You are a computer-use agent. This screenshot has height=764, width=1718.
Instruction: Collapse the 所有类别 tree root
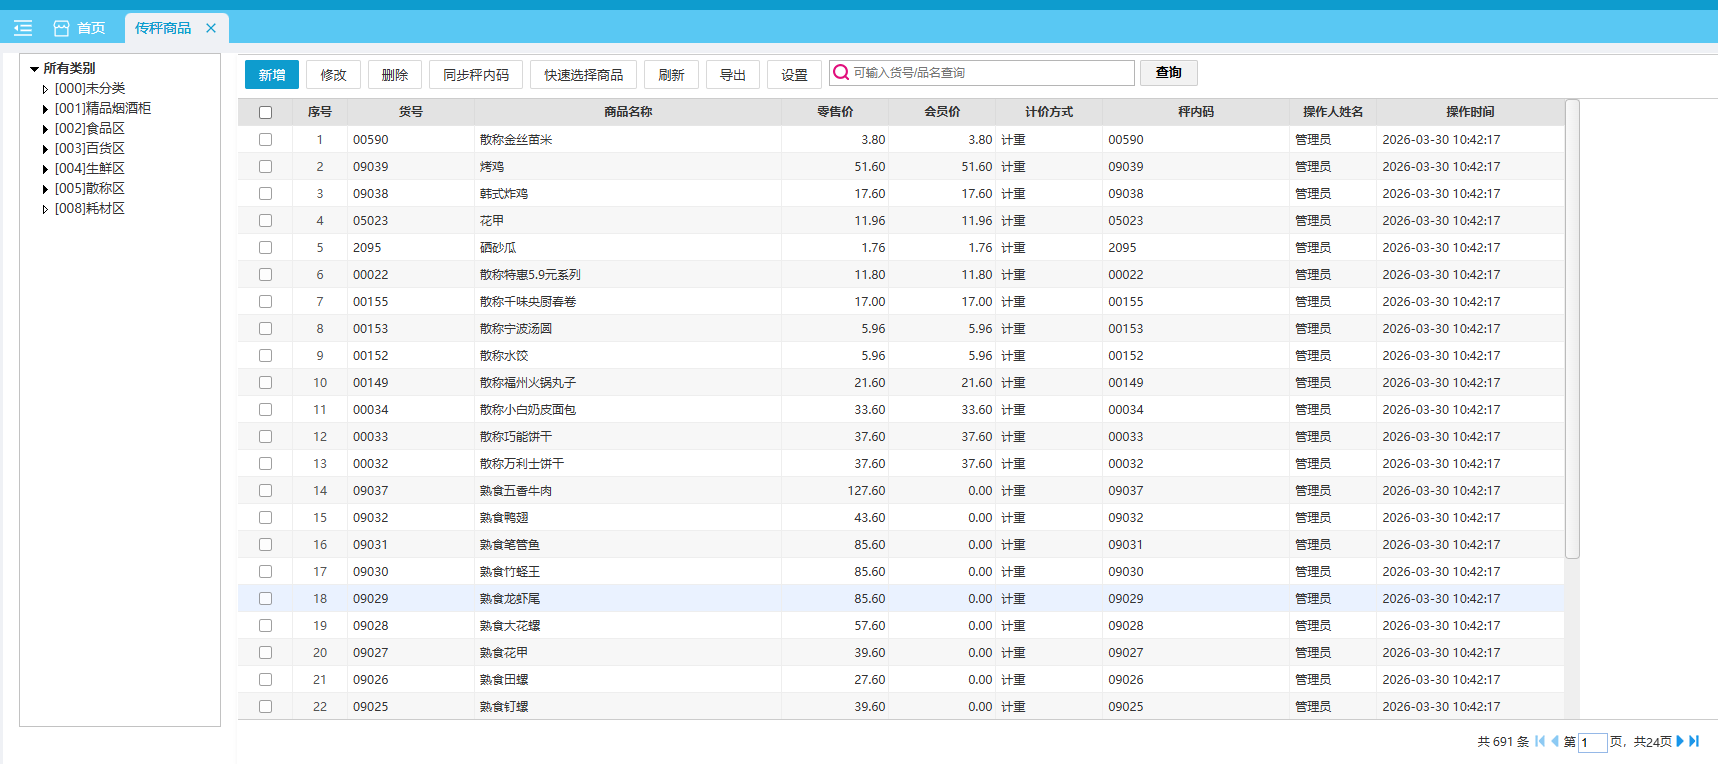point(34,69)
